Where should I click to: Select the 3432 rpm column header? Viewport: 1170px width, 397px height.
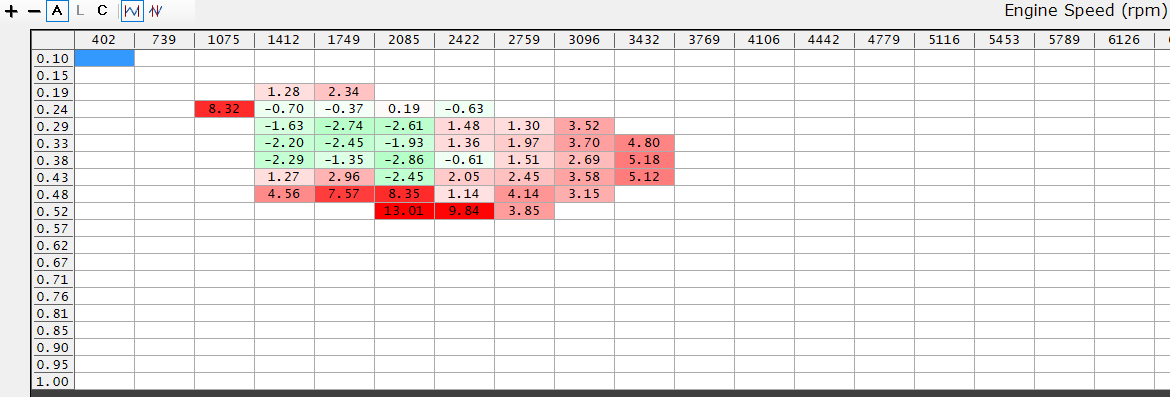click(644, 40)
